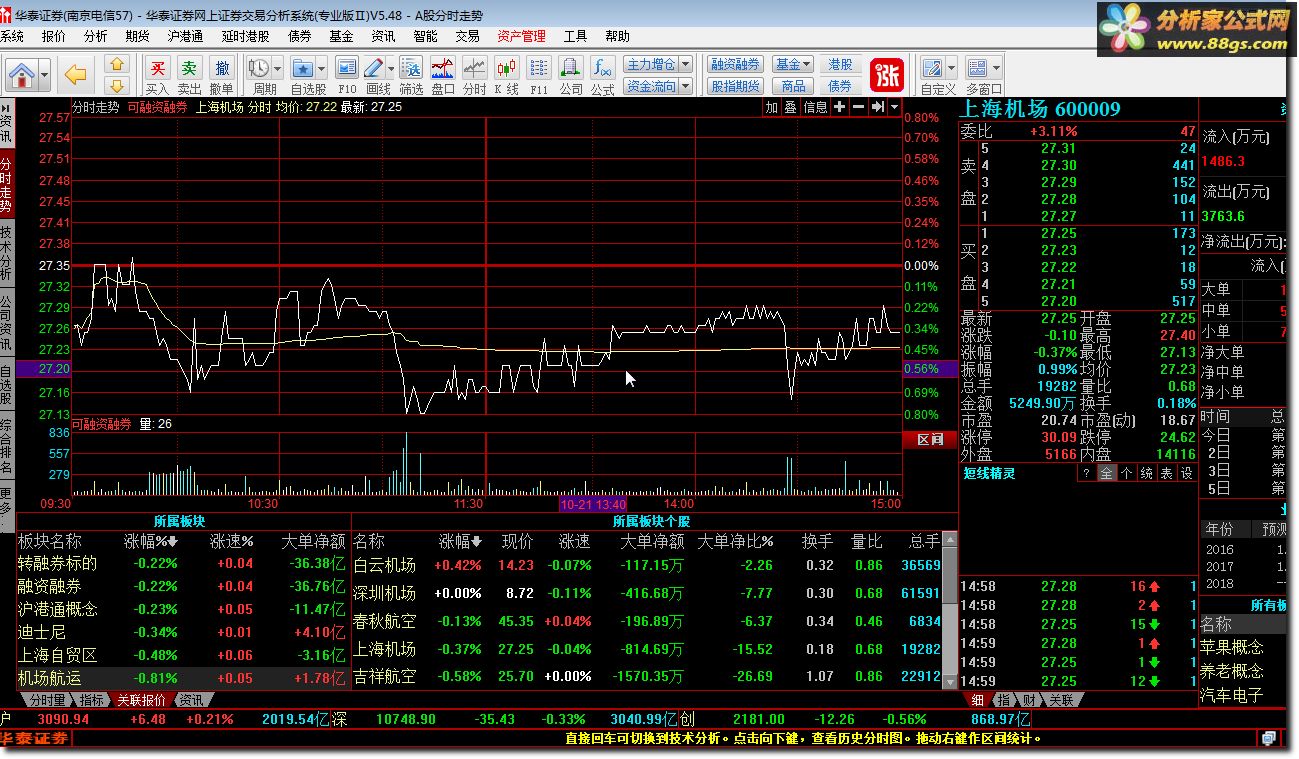Click the minus icon in chart header

858,107
